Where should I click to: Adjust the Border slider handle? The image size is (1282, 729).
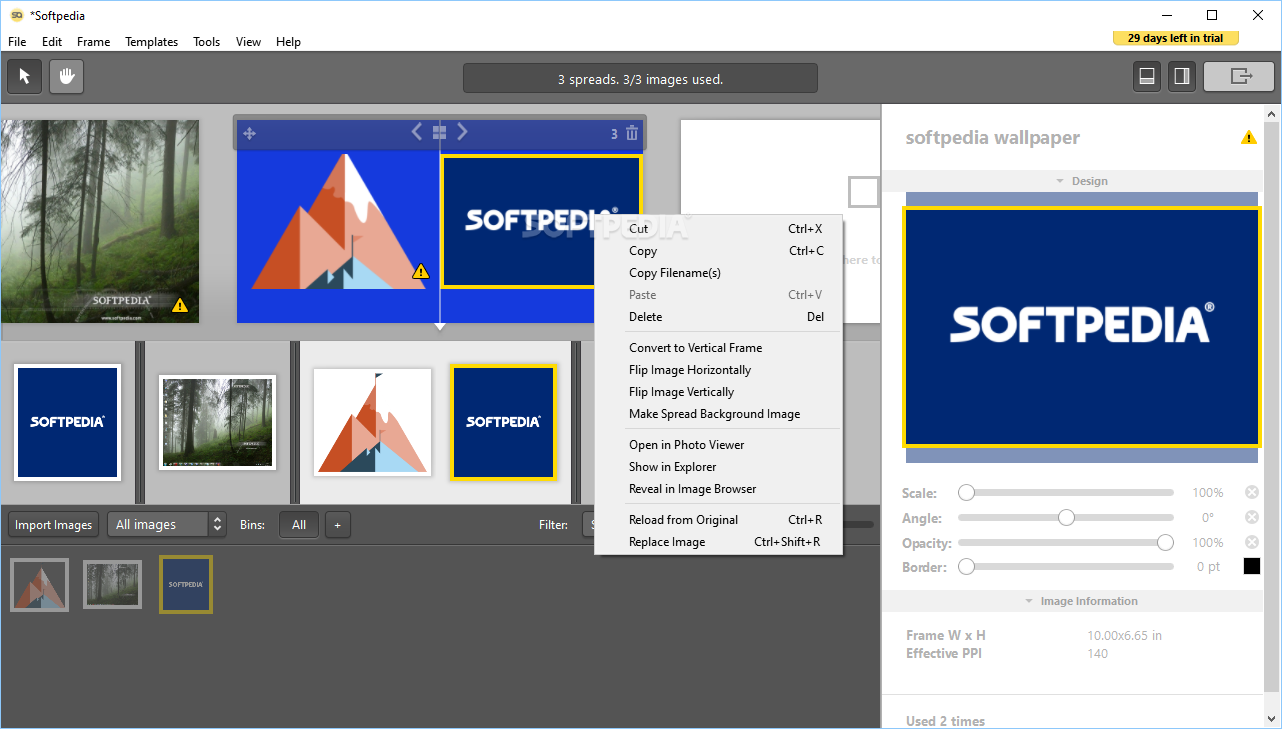point(966,566)
